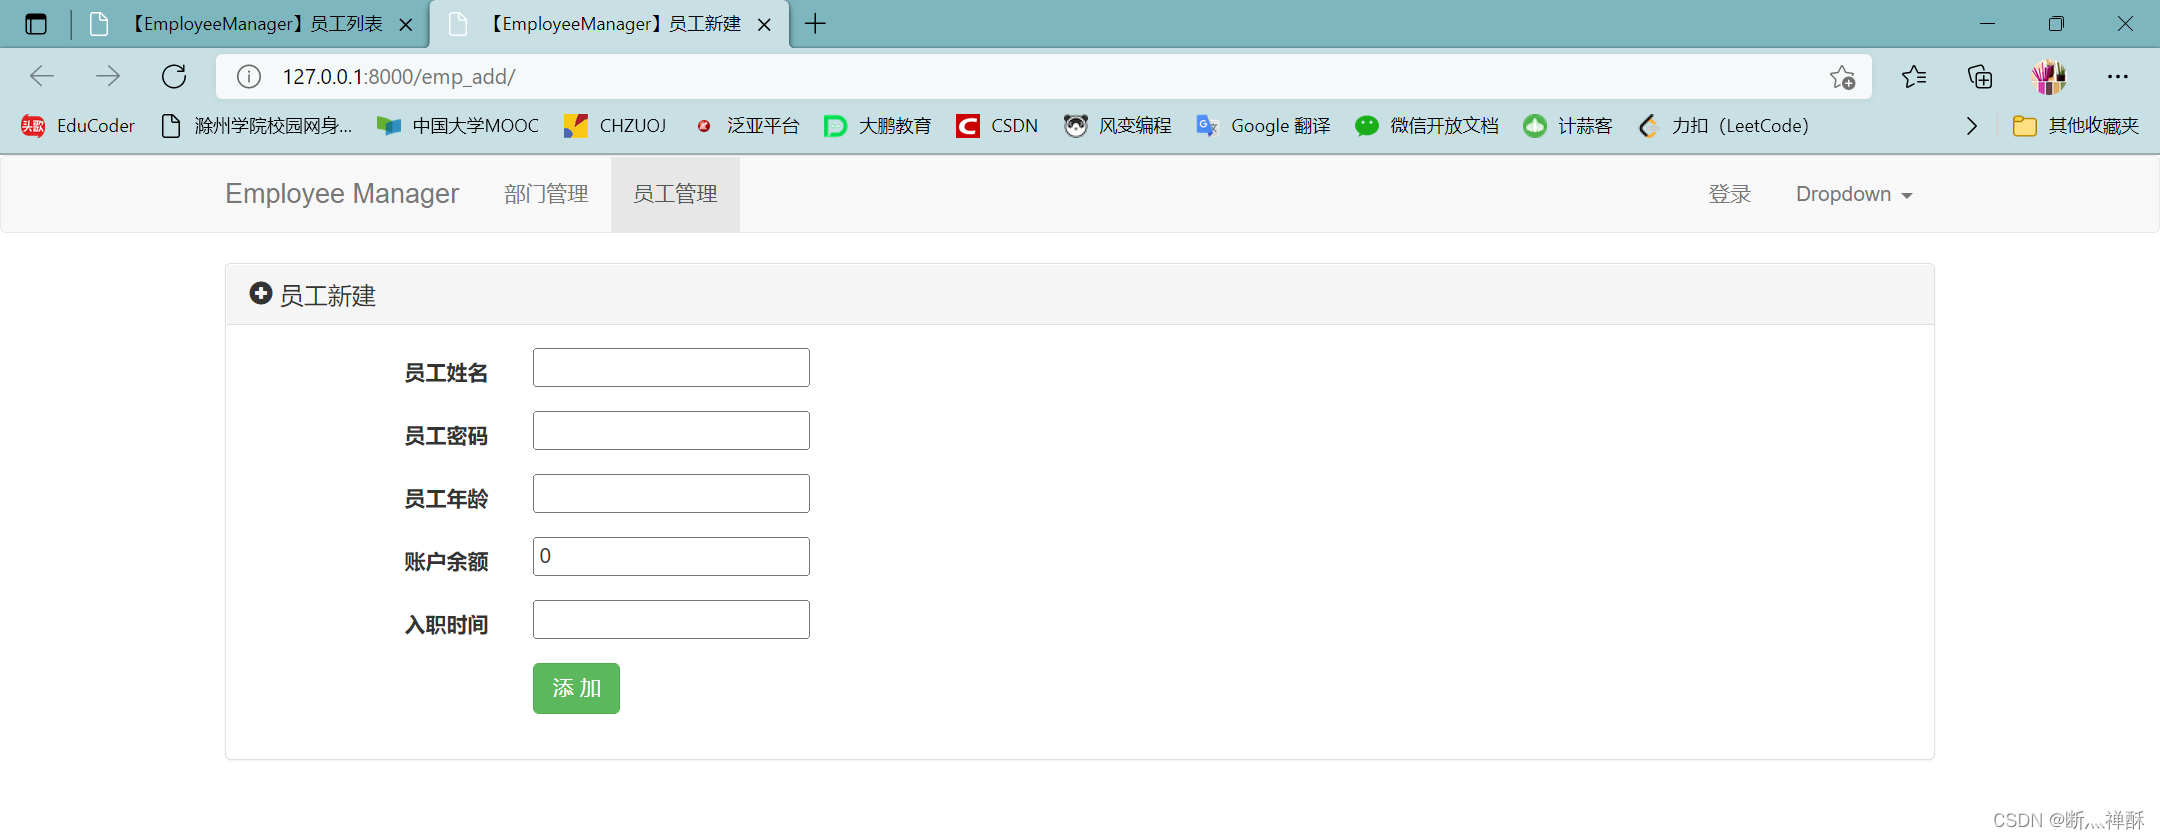Open the 计蒜客 bookmark
Viewport: 2160px width, 839px height.
pyautogui.click(x=1568, y=126)
